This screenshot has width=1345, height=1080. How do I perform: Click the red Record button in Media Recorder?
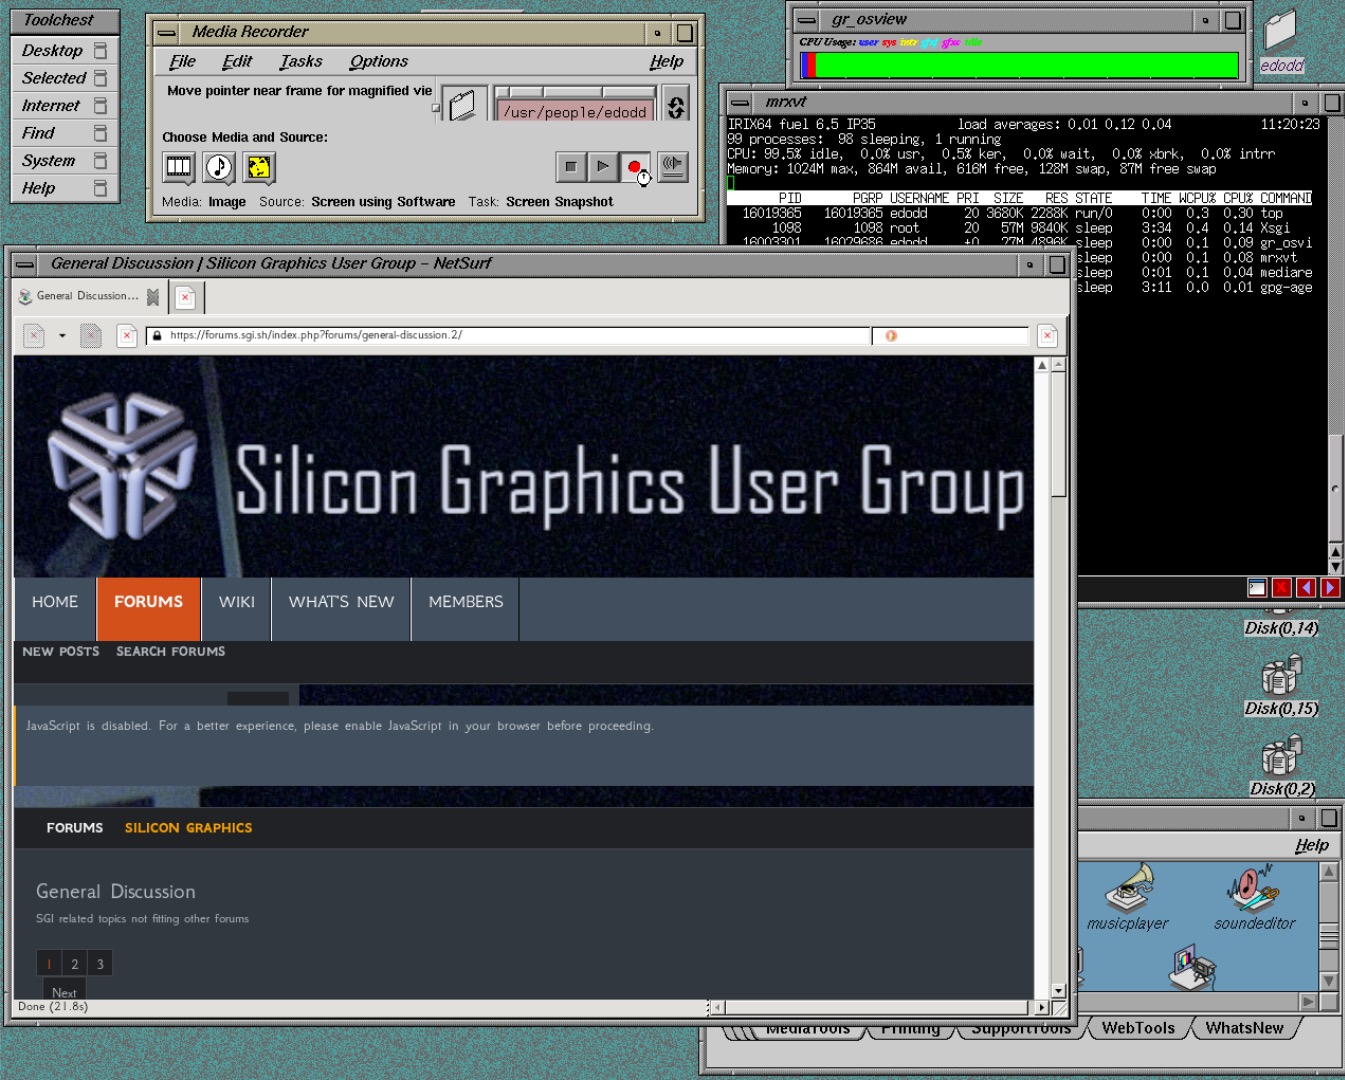point(634,167)
